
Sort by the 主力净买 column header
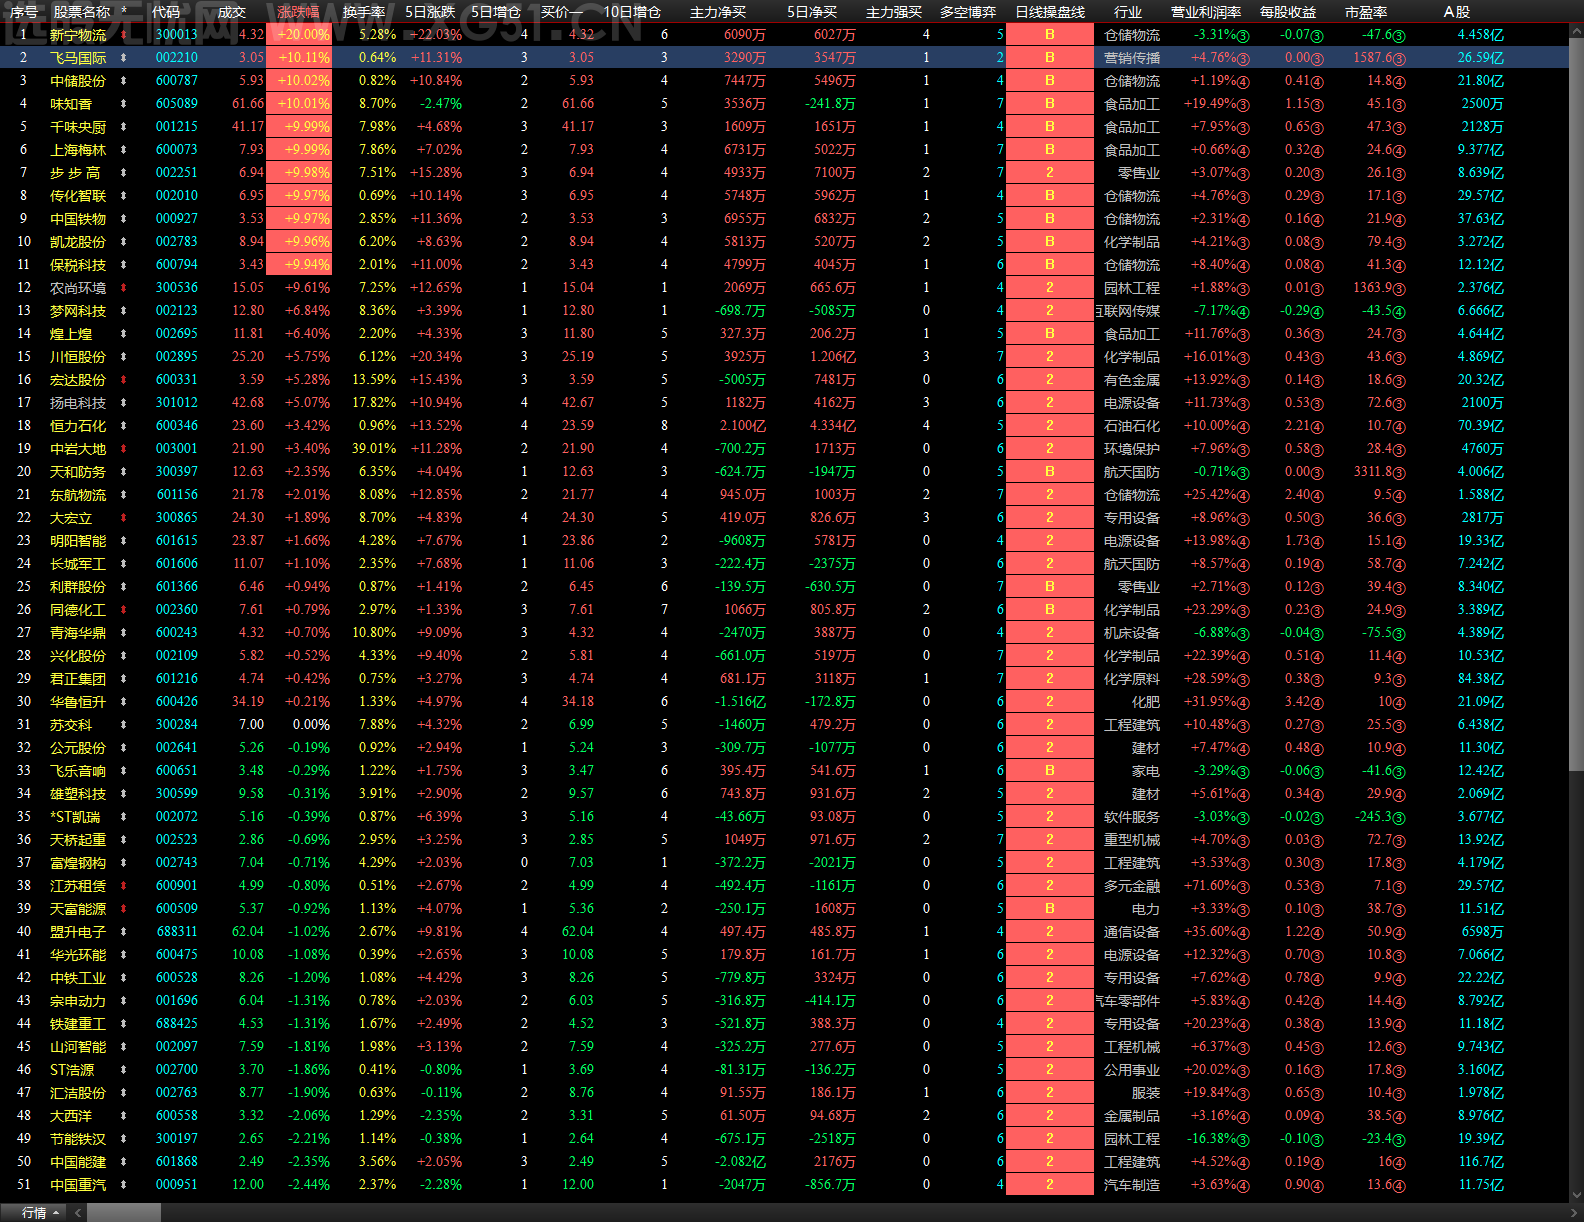tap(718, 12)
